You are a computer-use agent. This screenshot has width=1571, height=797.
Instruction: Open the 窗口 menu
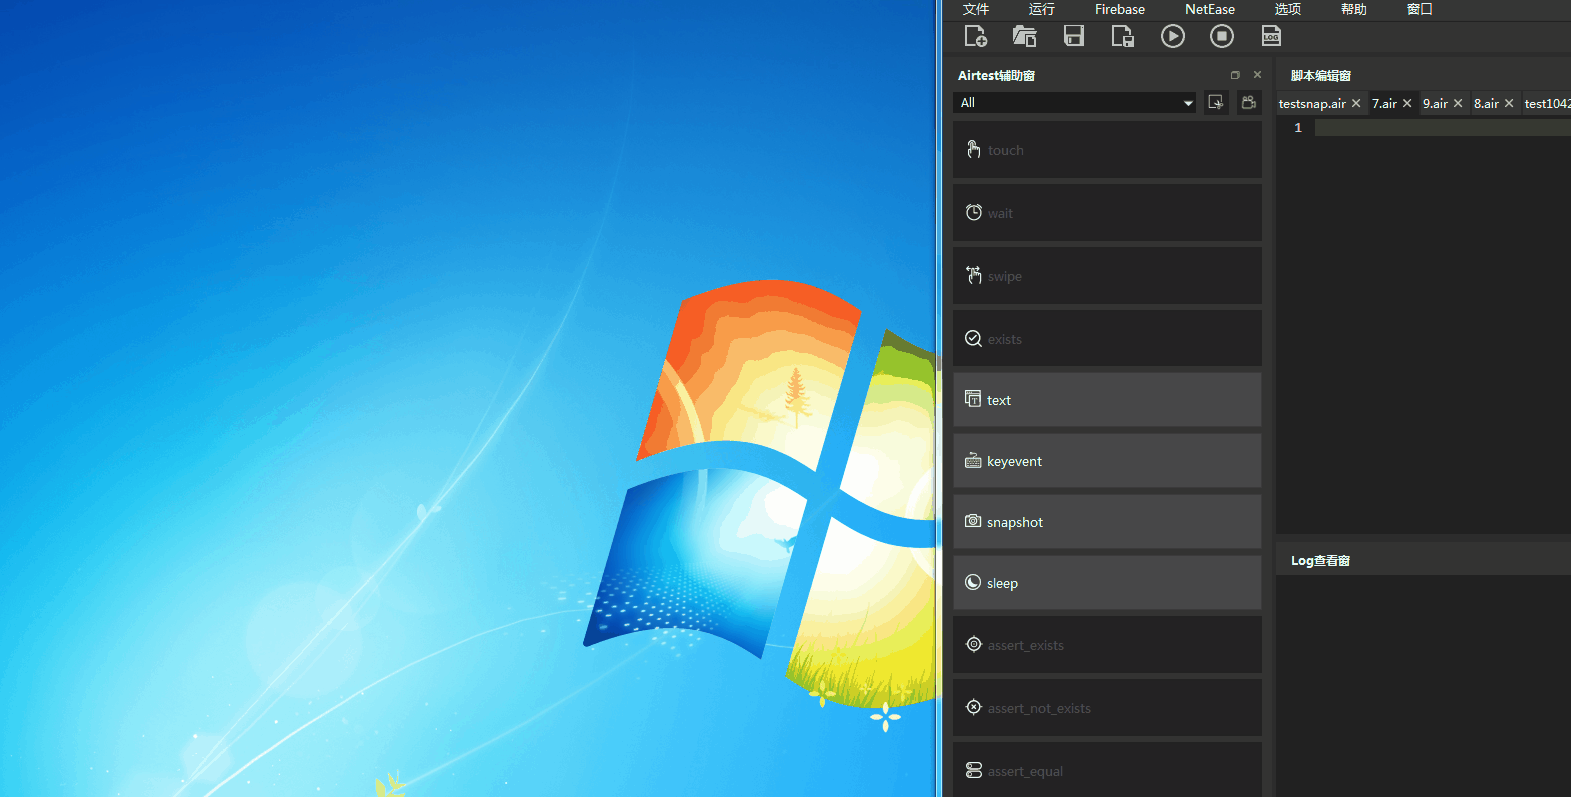click(1420, 9)
